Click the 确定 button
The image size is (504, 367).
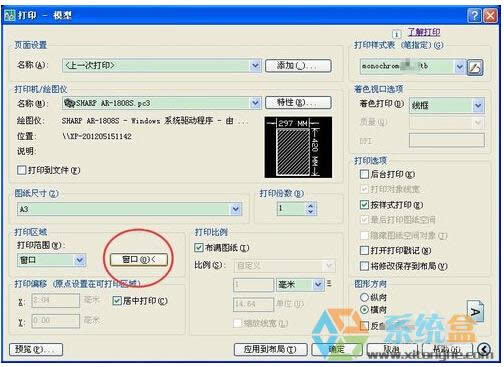(x=337, y=349)
